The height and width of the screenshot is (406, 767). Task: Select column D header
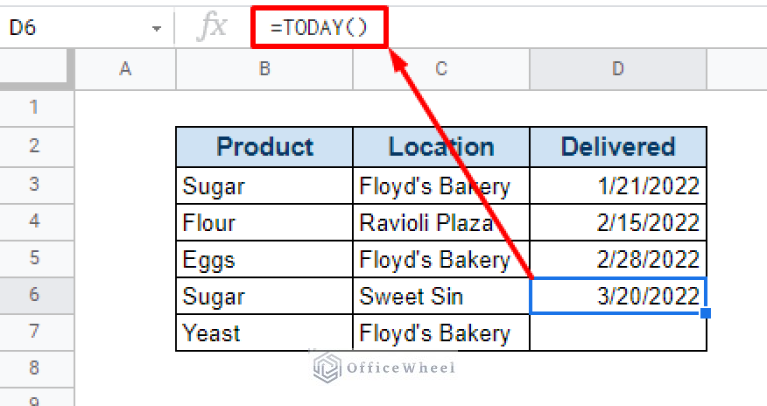pos(618,68)
